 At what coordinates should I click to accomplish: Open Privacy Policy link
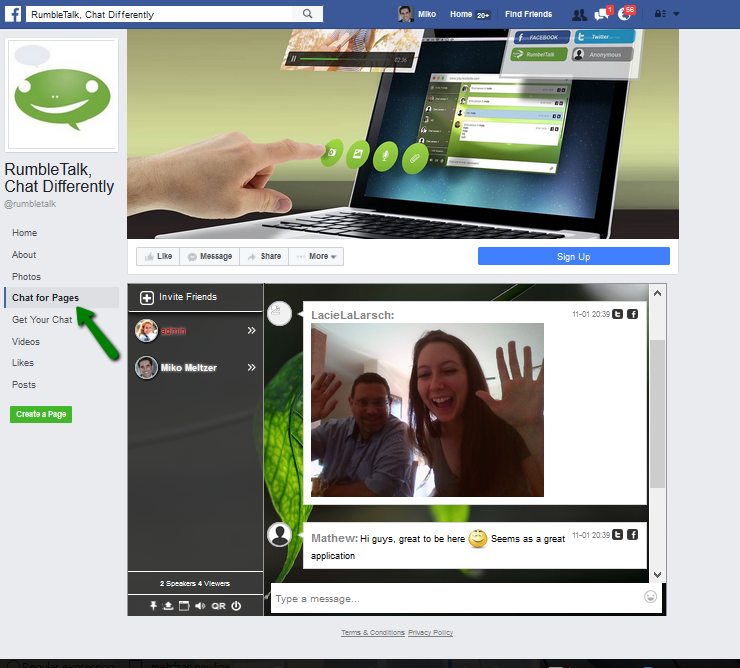coord(430,633)
